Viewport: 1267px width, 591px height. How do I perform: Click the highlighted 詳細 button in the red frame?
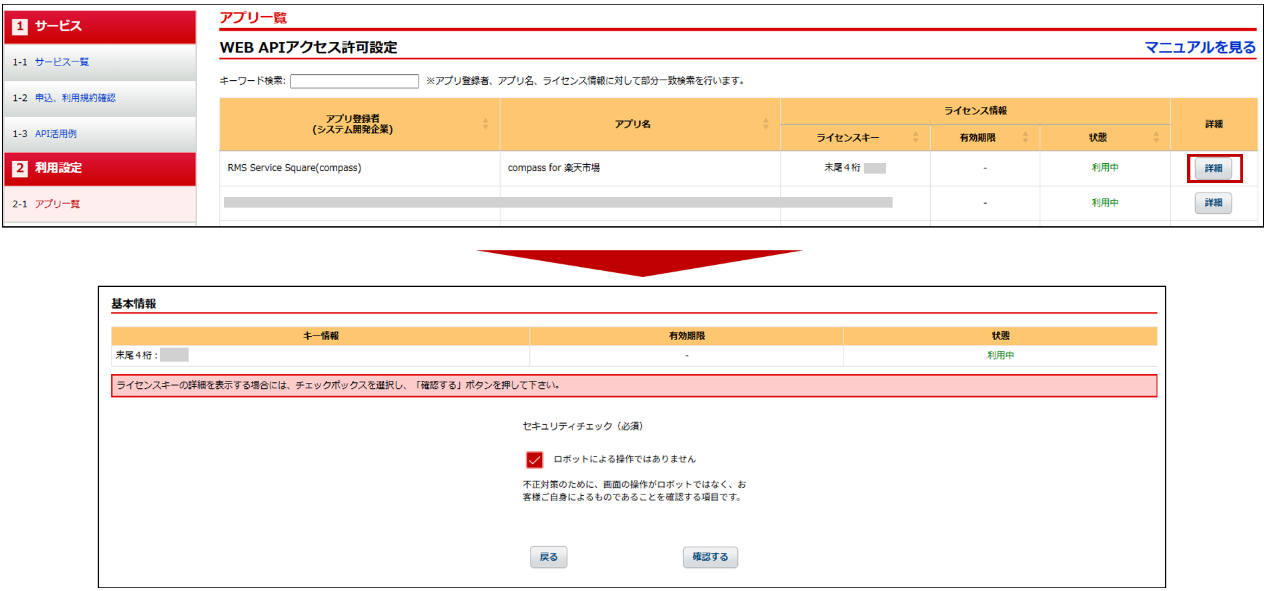1213,168
